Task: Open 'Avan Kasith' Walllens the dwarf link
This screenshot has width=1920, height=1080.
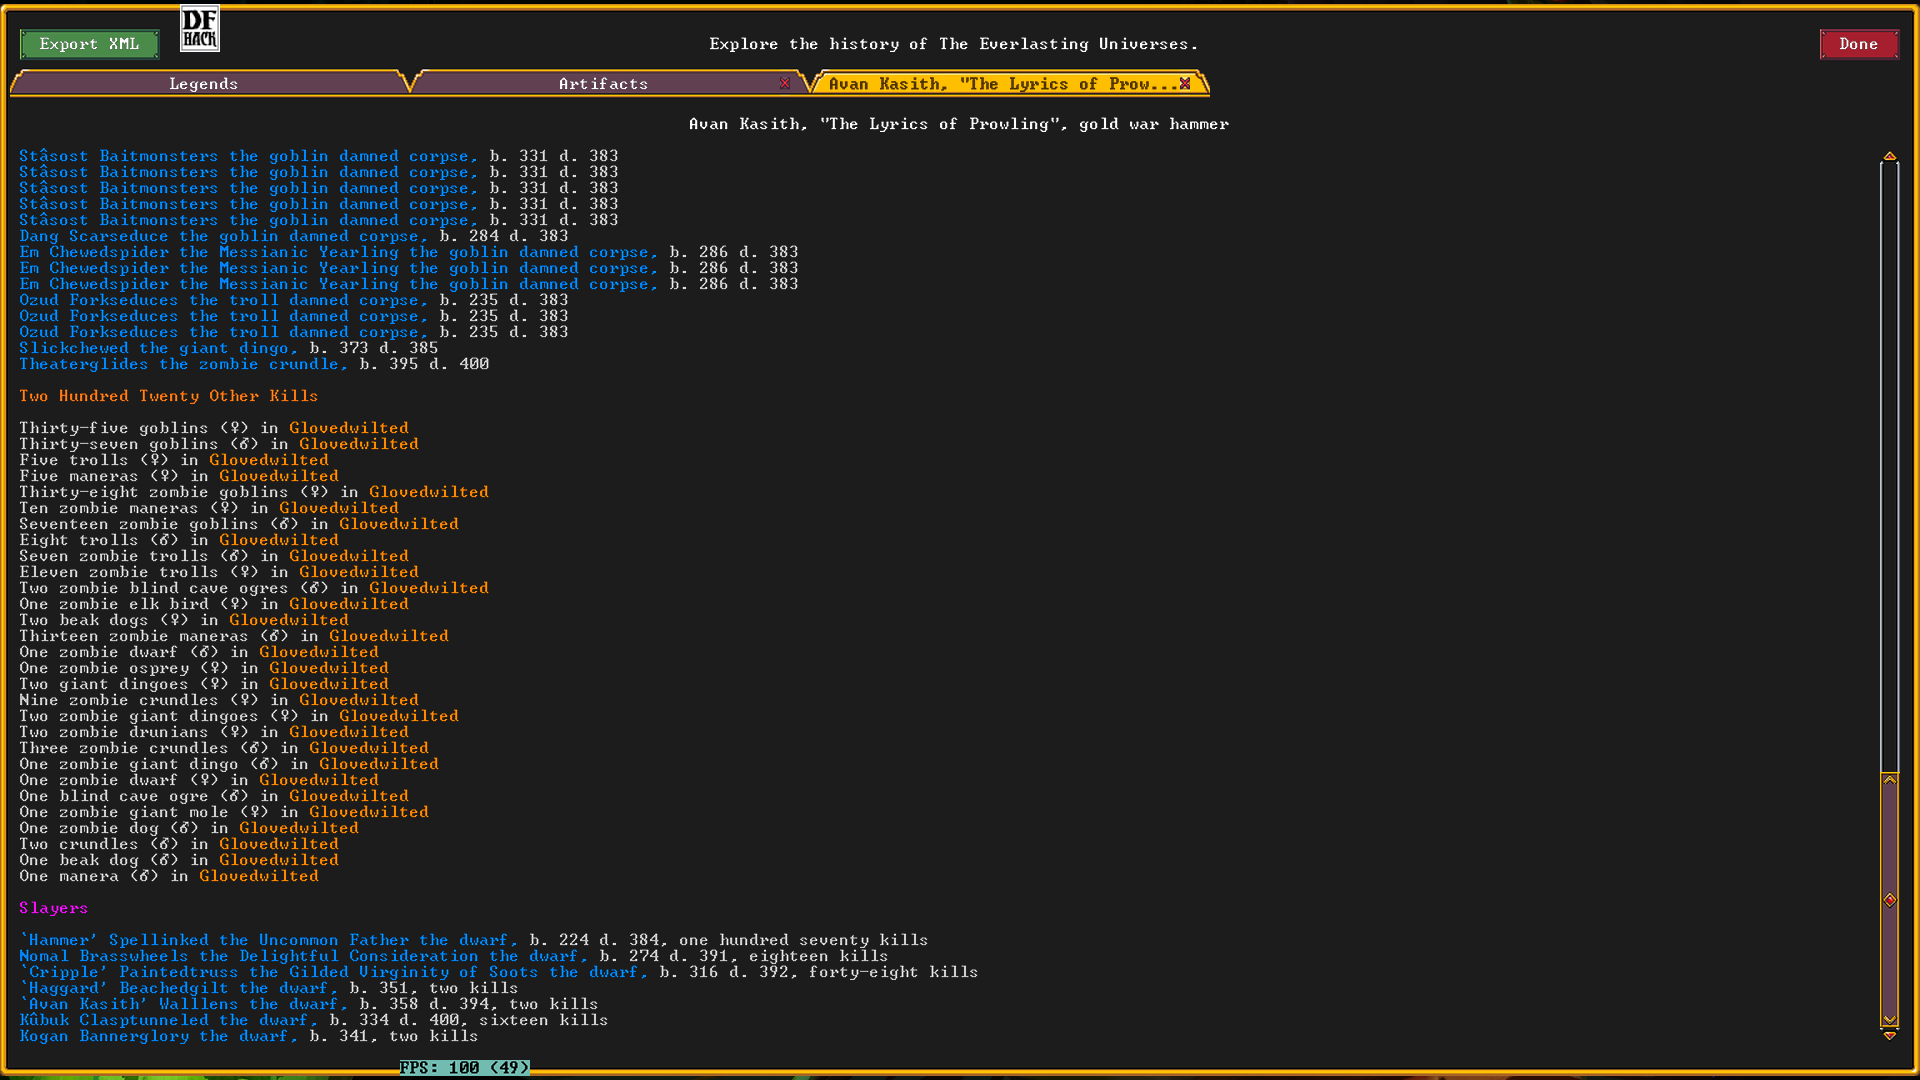Action: [183, 1005]
